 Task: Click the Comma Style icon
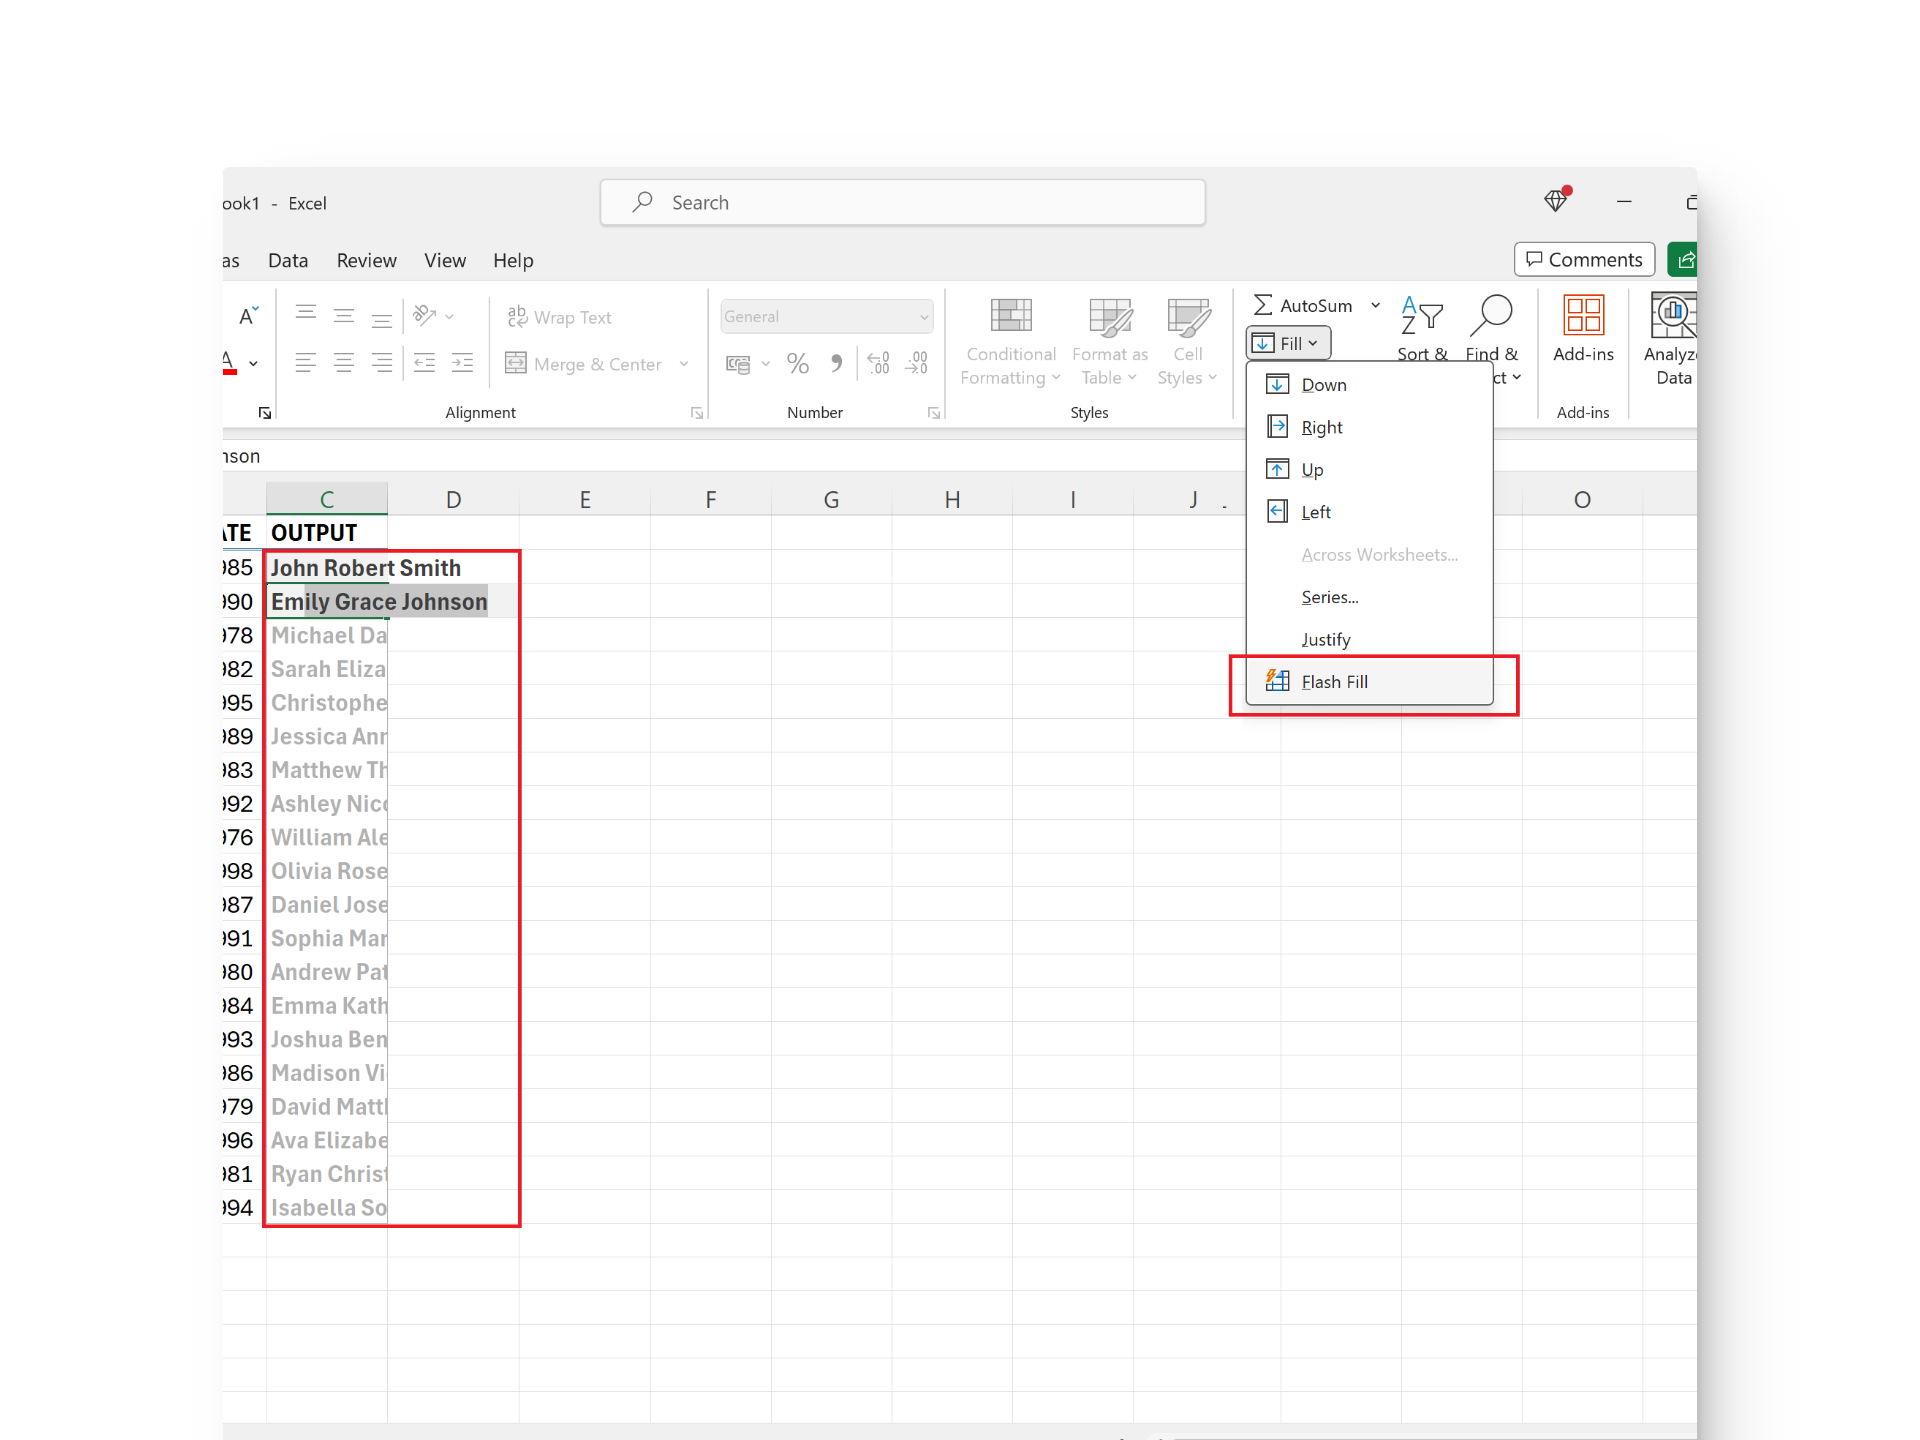pos(837,363)
